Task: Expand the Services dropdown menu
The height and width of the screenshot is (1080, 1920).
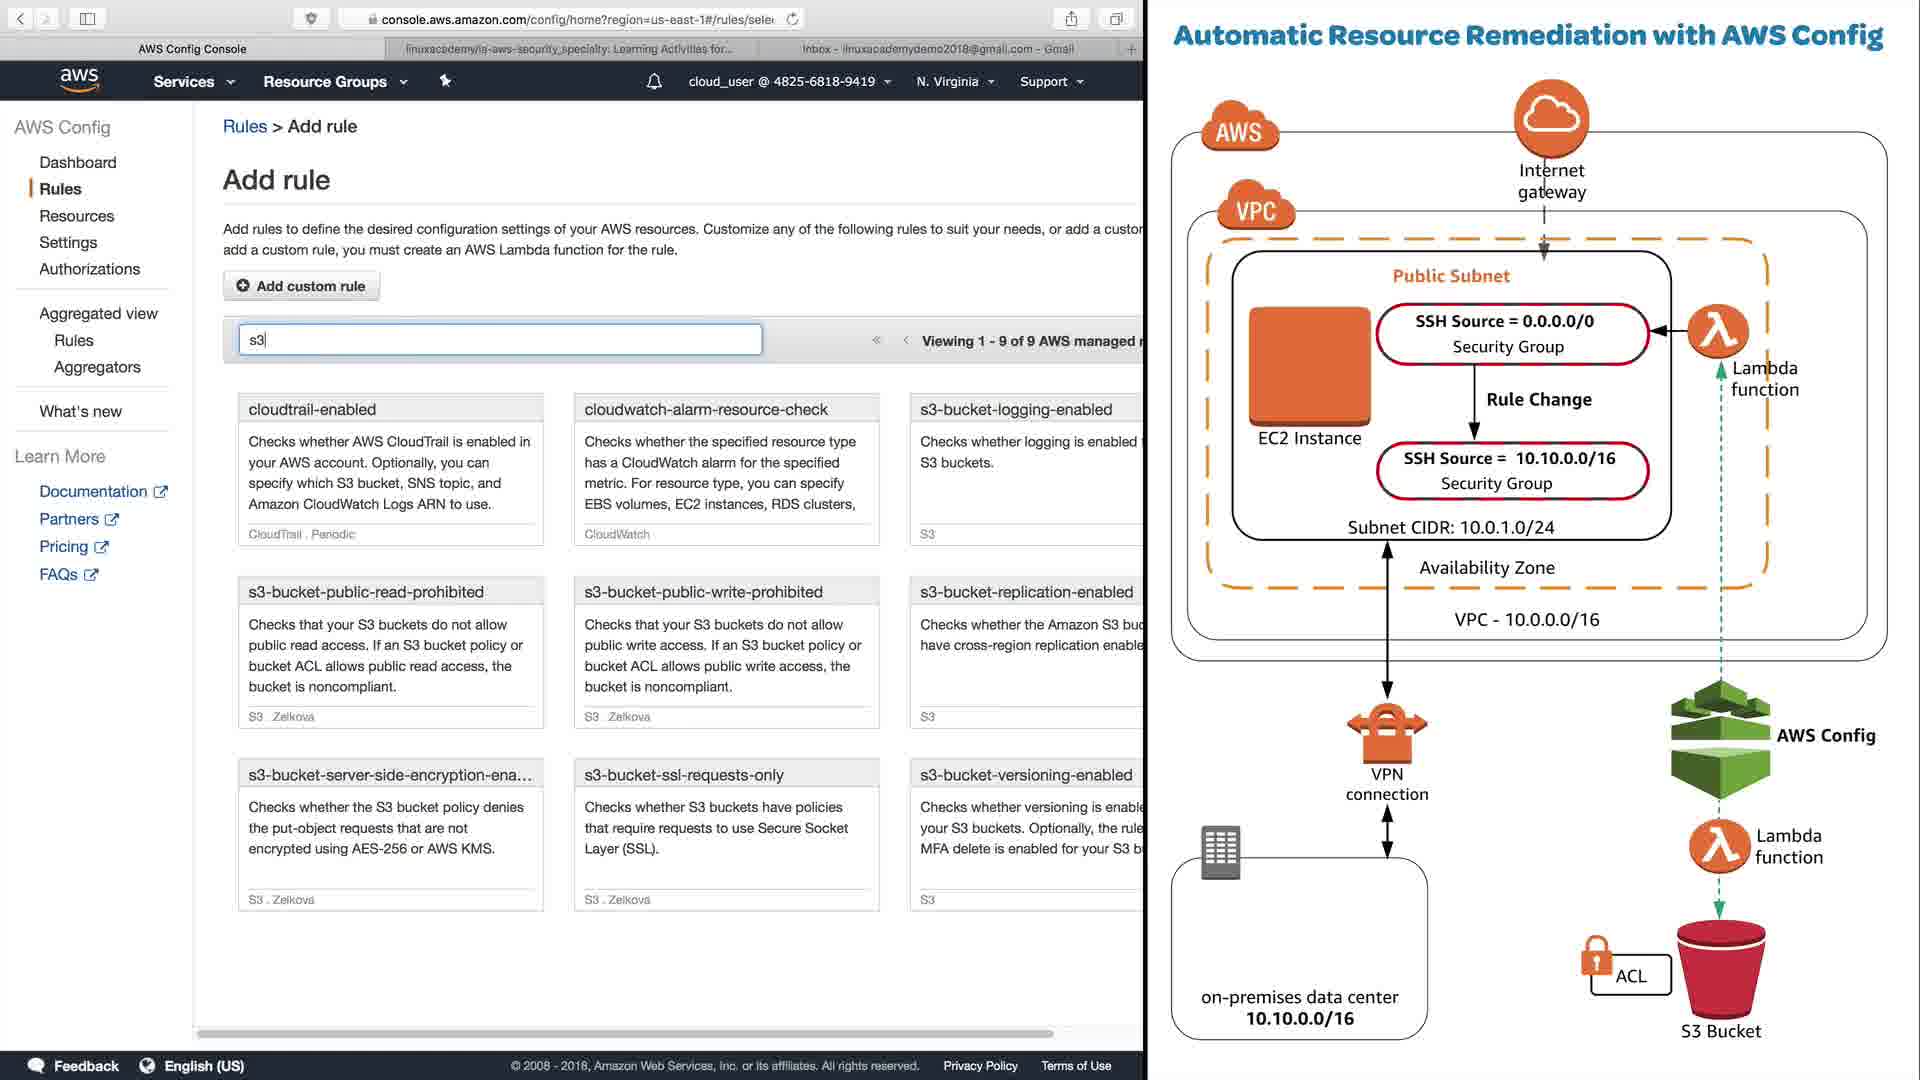Action: coord(193,82)
